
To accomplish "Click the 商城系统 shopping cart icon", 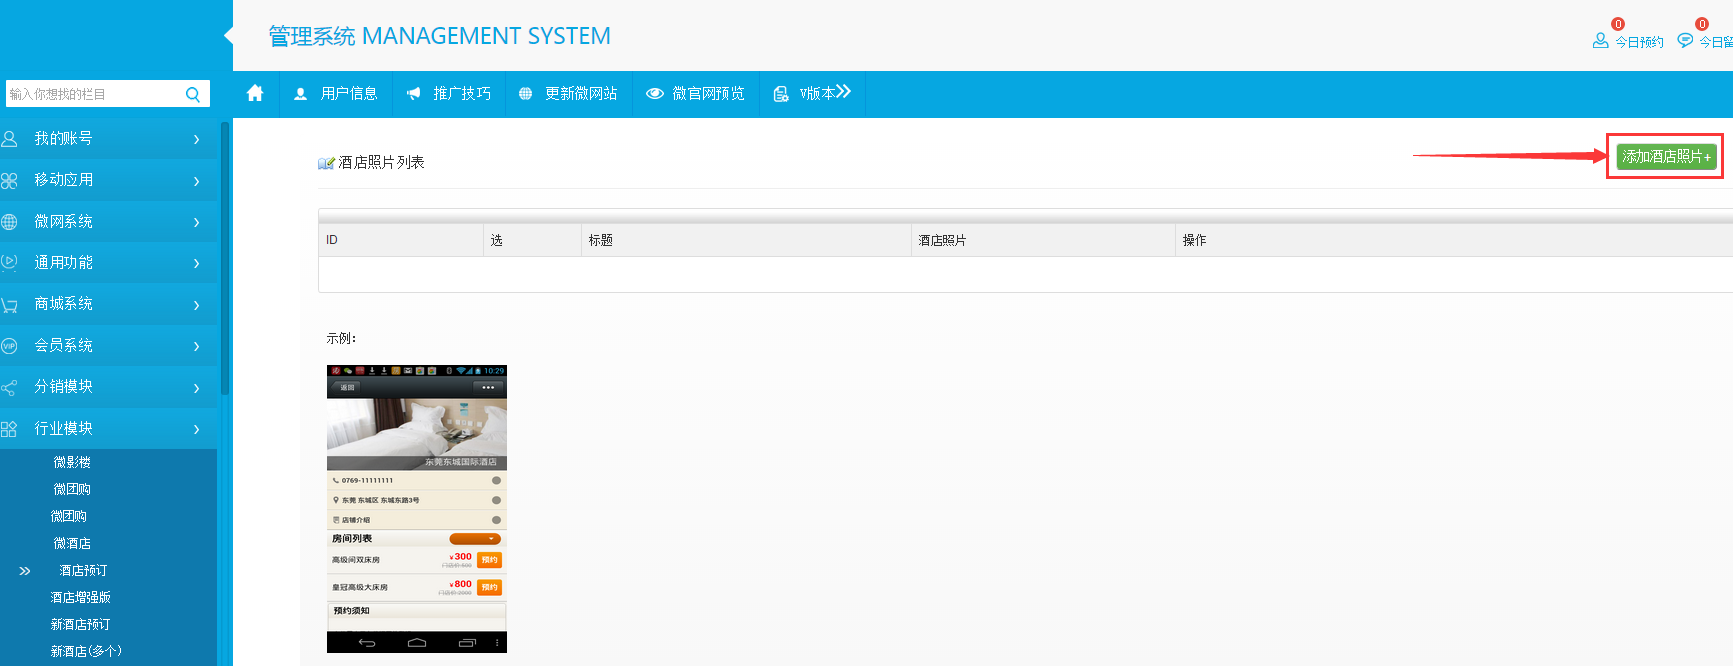I will point(10,305).
